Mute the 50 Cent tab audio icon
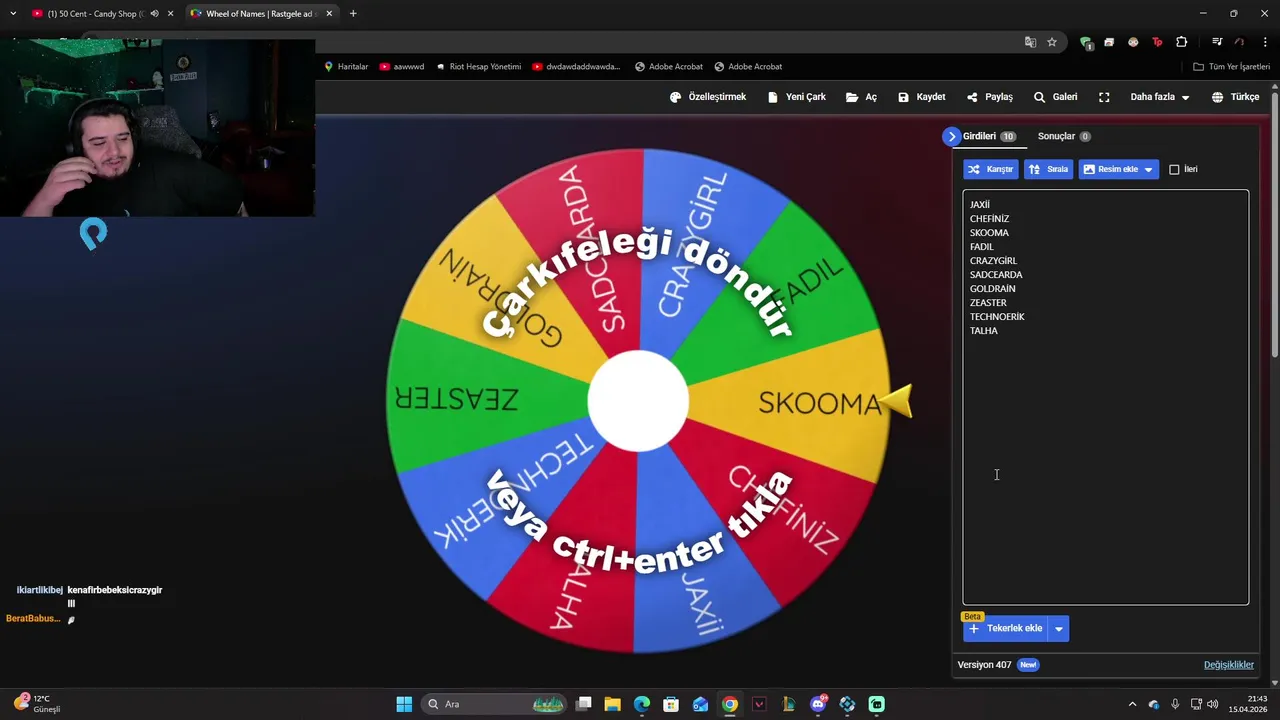 pos(154,14)
